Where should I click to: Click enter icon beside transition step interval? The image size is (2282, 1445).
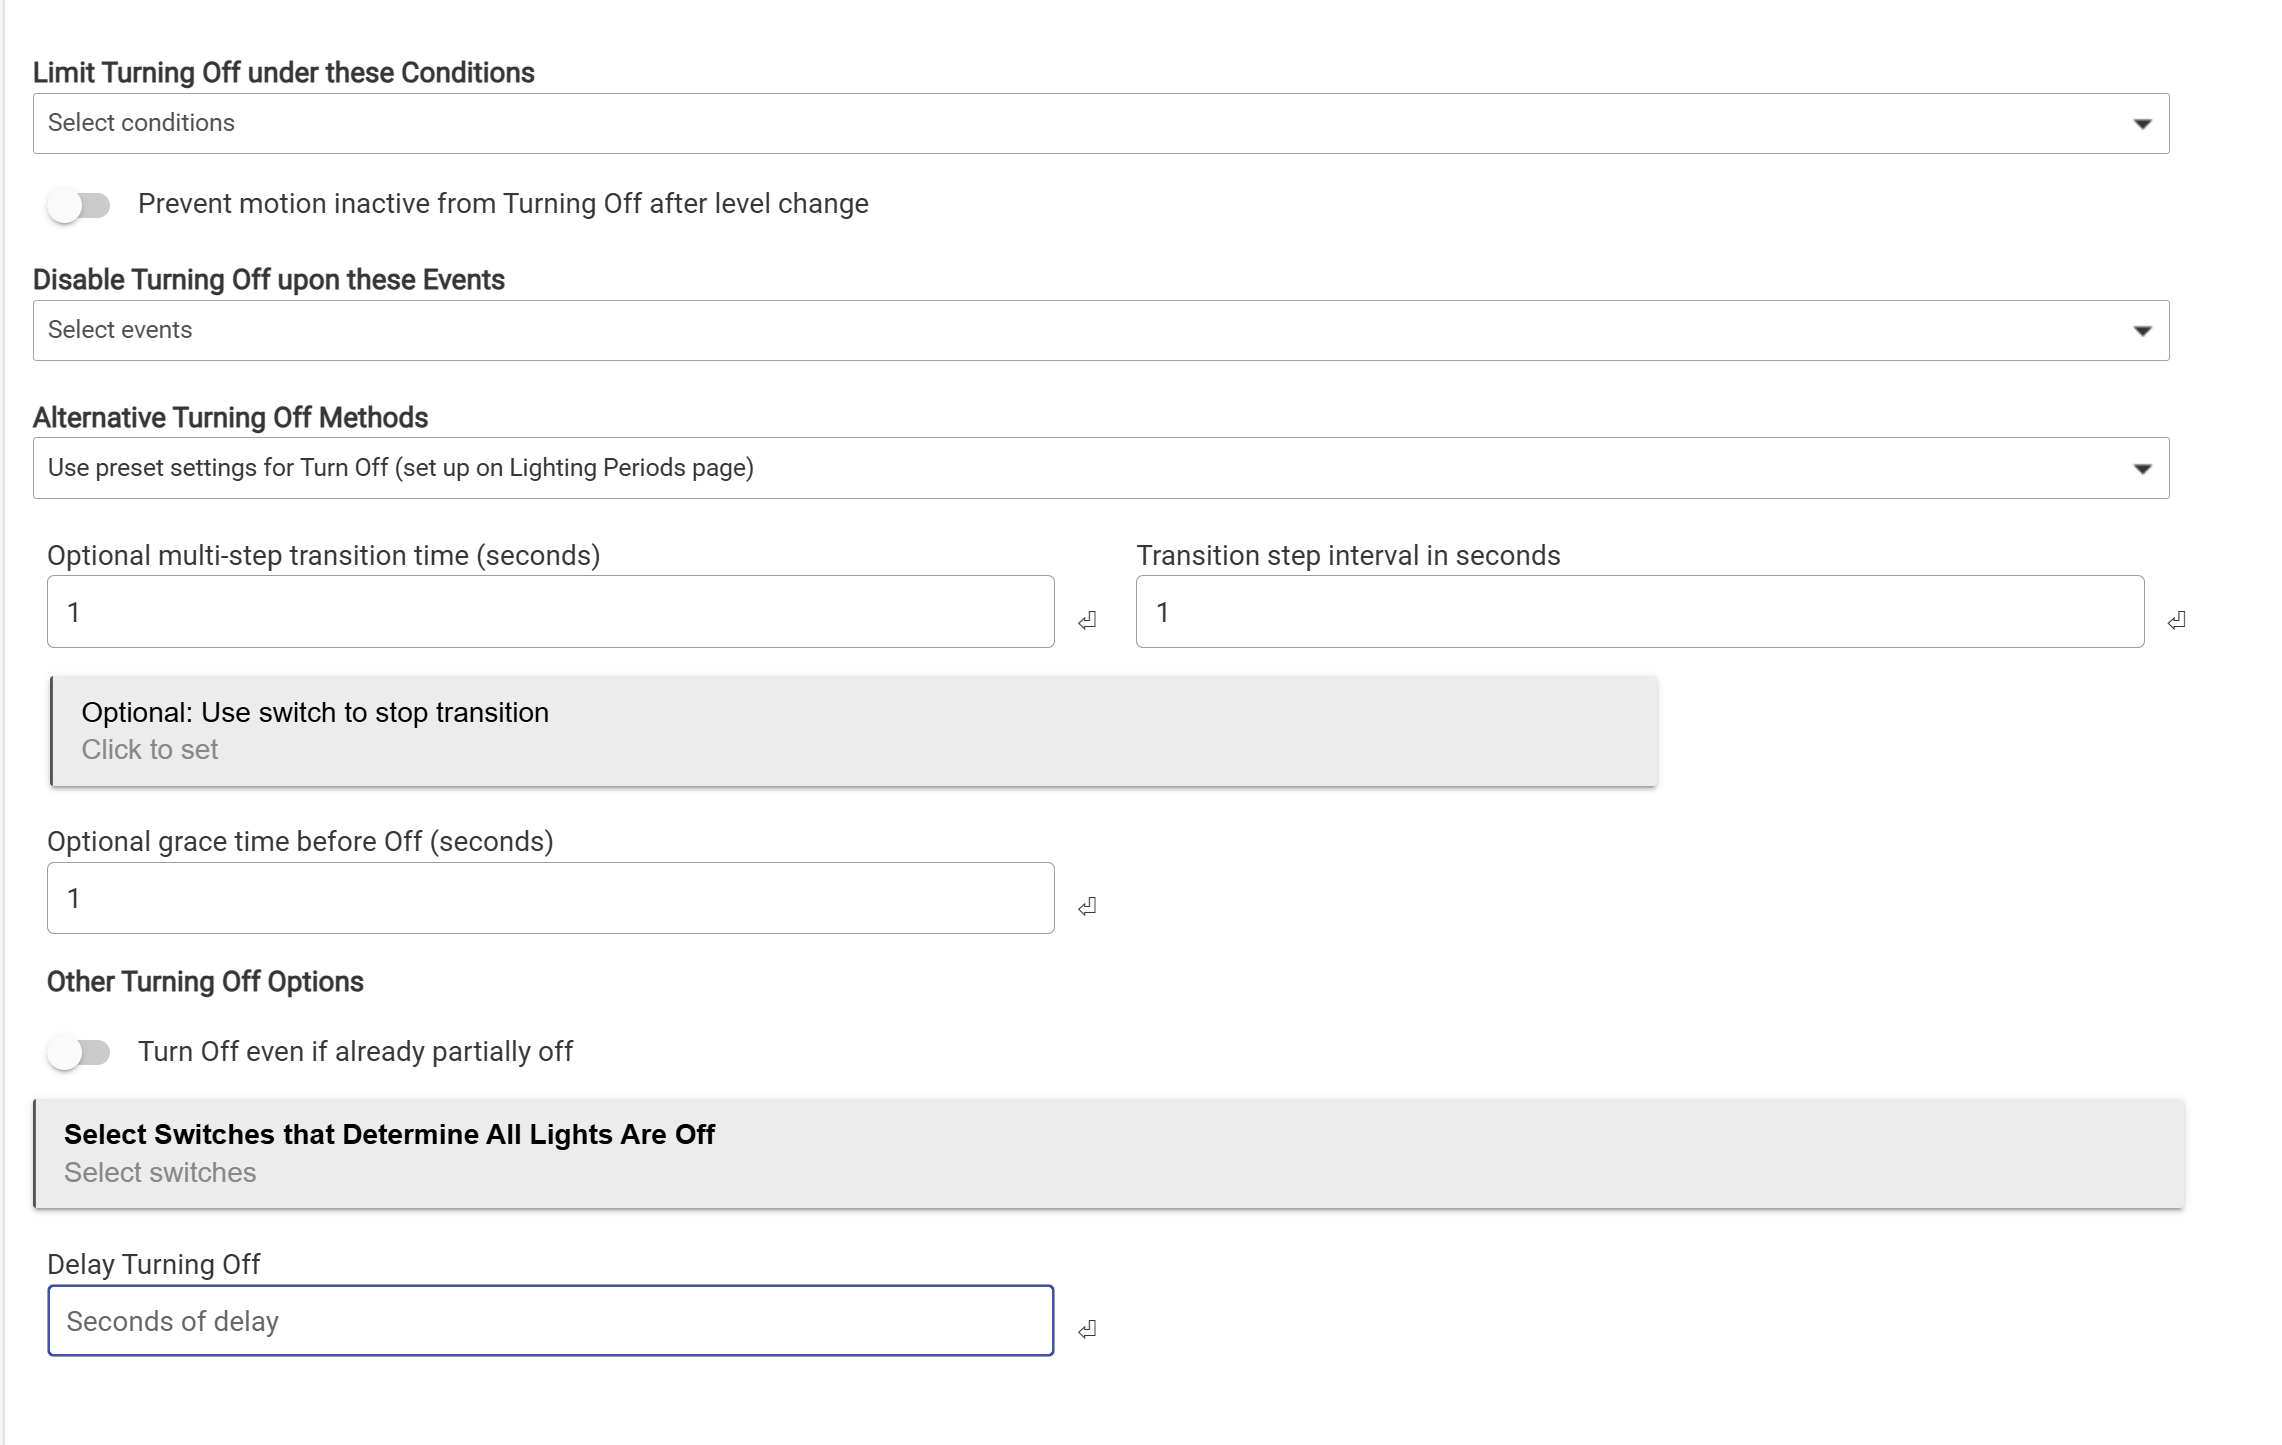[2176, 621]
